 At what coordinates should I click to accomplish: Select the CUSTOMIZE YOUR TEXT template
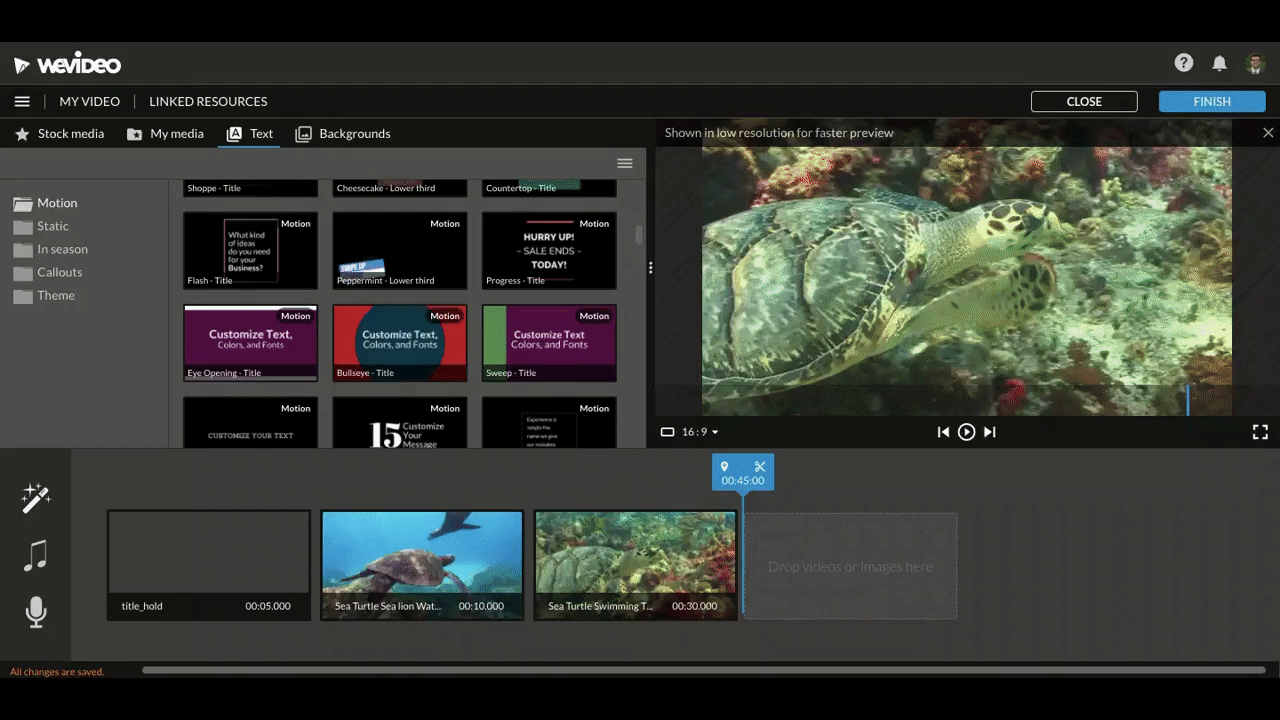pos(250,422)
